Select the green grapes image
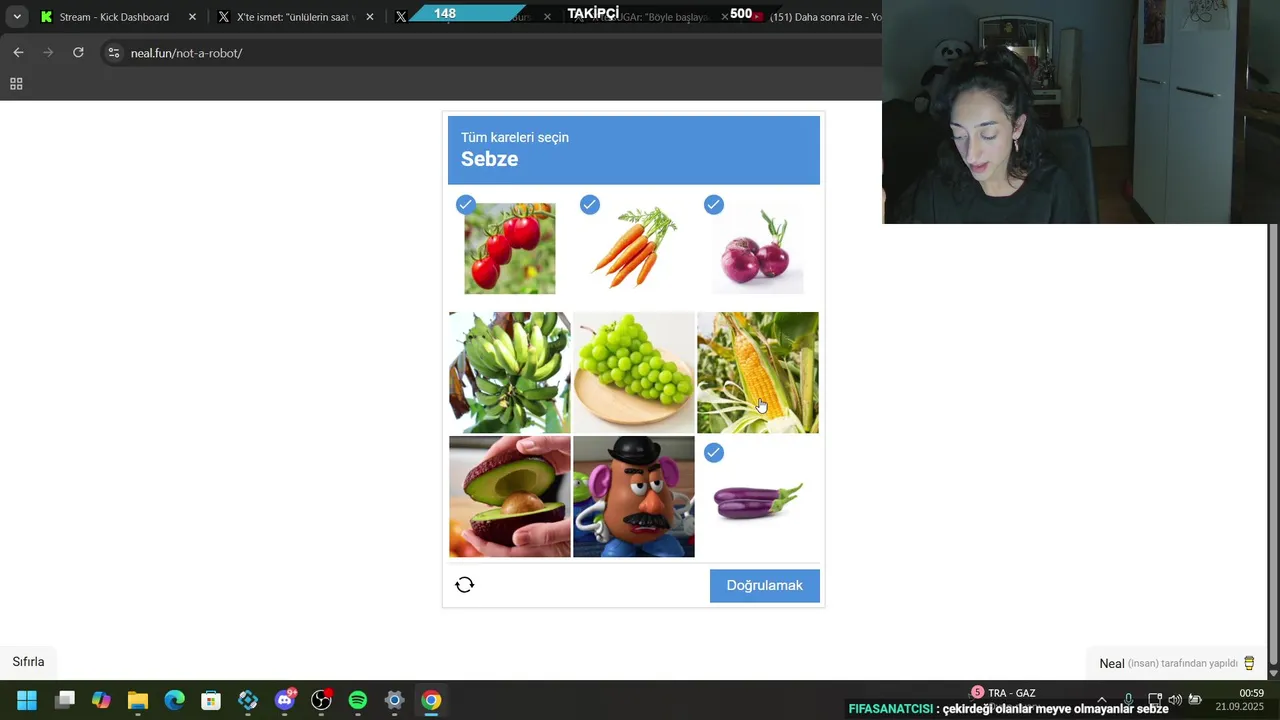The image size is (1280, 720). [634, 372]
